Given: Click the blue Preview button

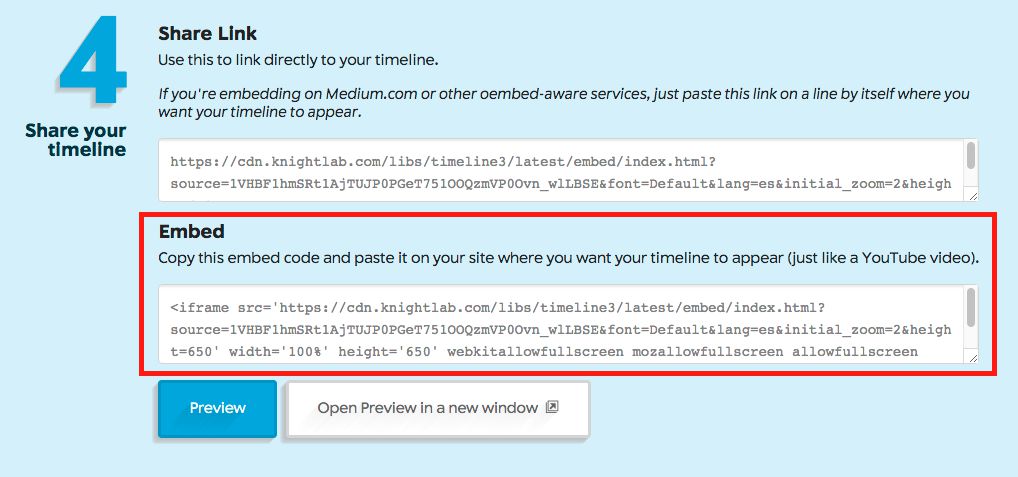Looking at the screenshot, I should click(x=217, y=408).
